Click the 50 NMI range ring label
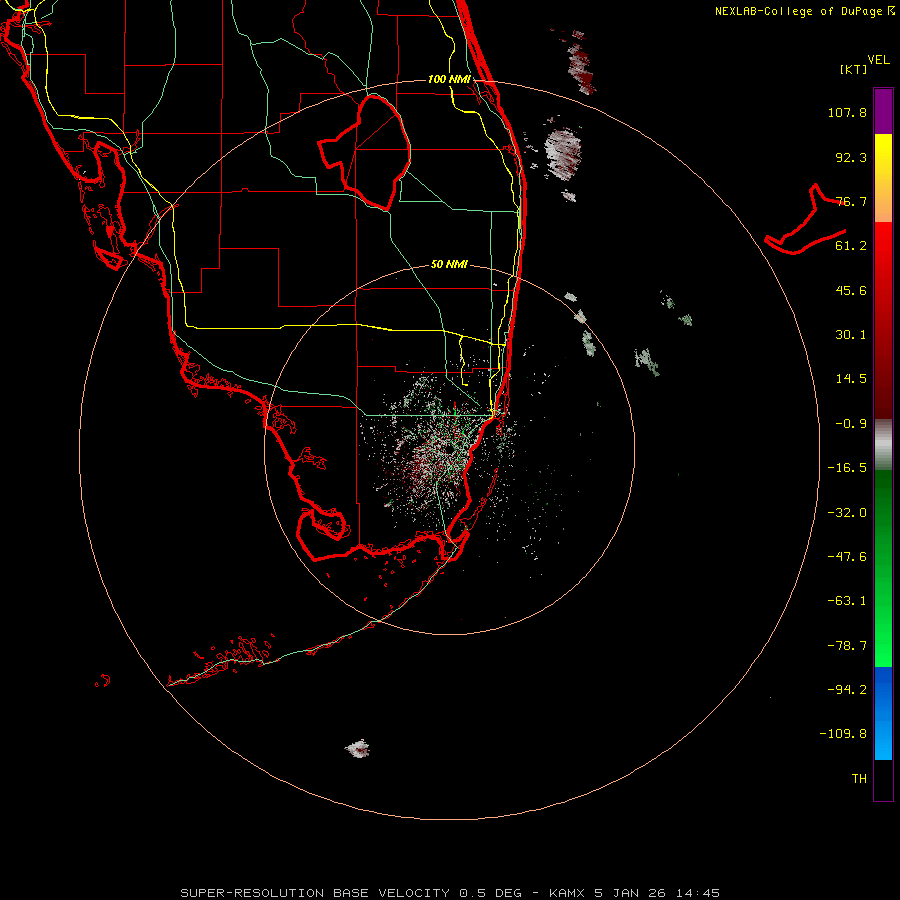The width and height of the screenshot is (900, 900). [449, 265]
